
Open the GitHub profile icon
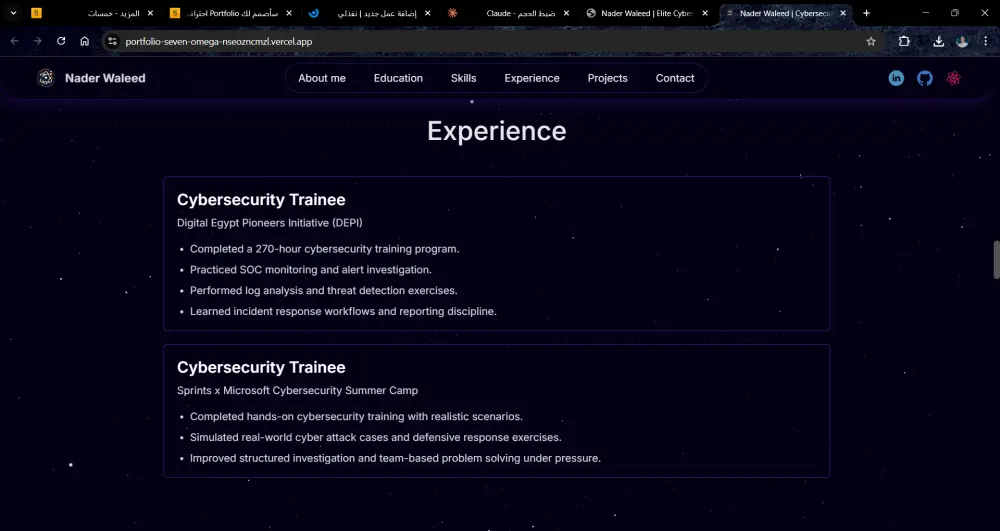(925, 78)
